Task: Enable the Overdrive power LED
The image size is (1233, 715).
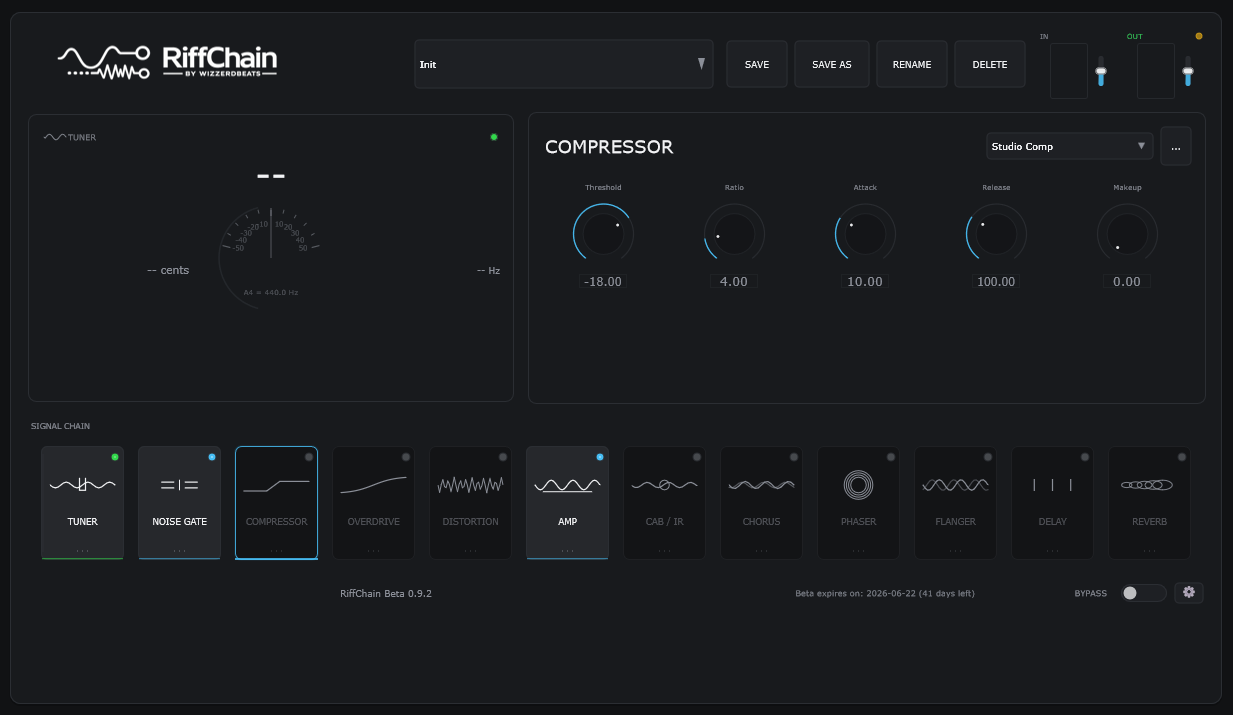Action: 405,457
